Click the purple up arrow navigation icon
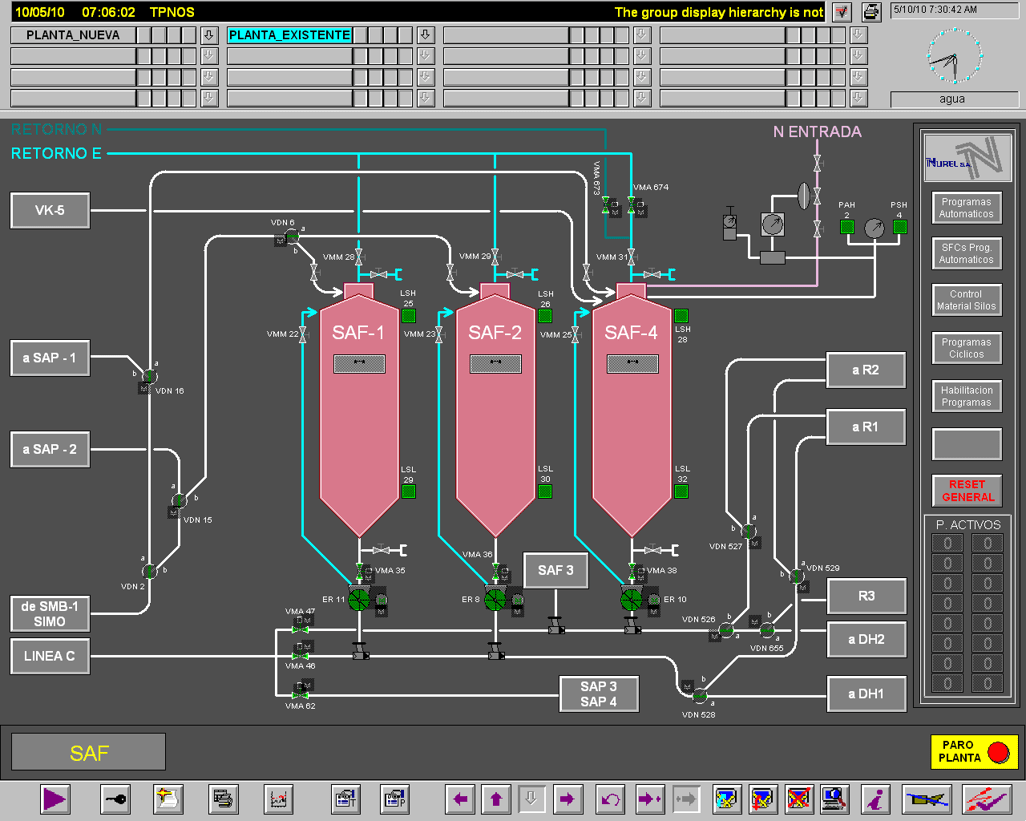 click(496, 798)
